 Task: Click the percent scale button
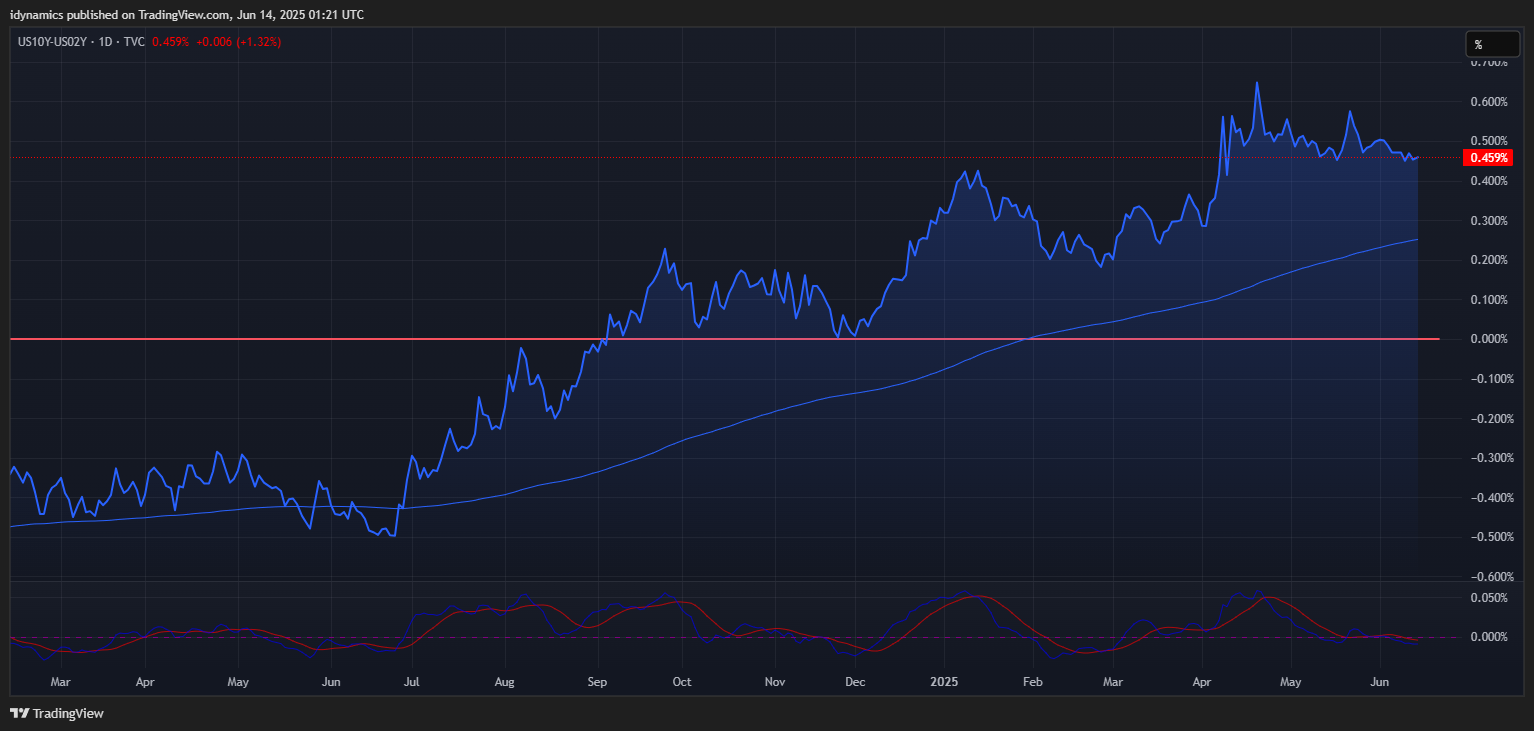(1491, 44)
